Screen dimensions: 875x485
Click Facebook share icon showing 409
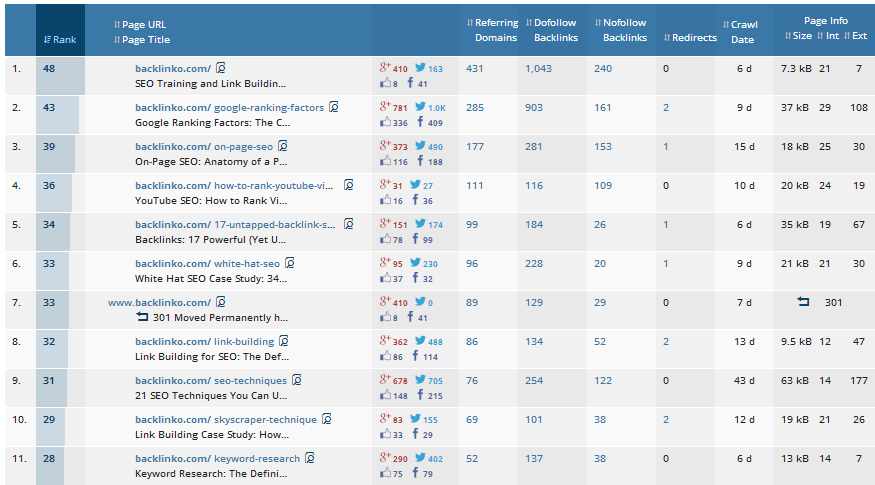(x=420, y=122)
